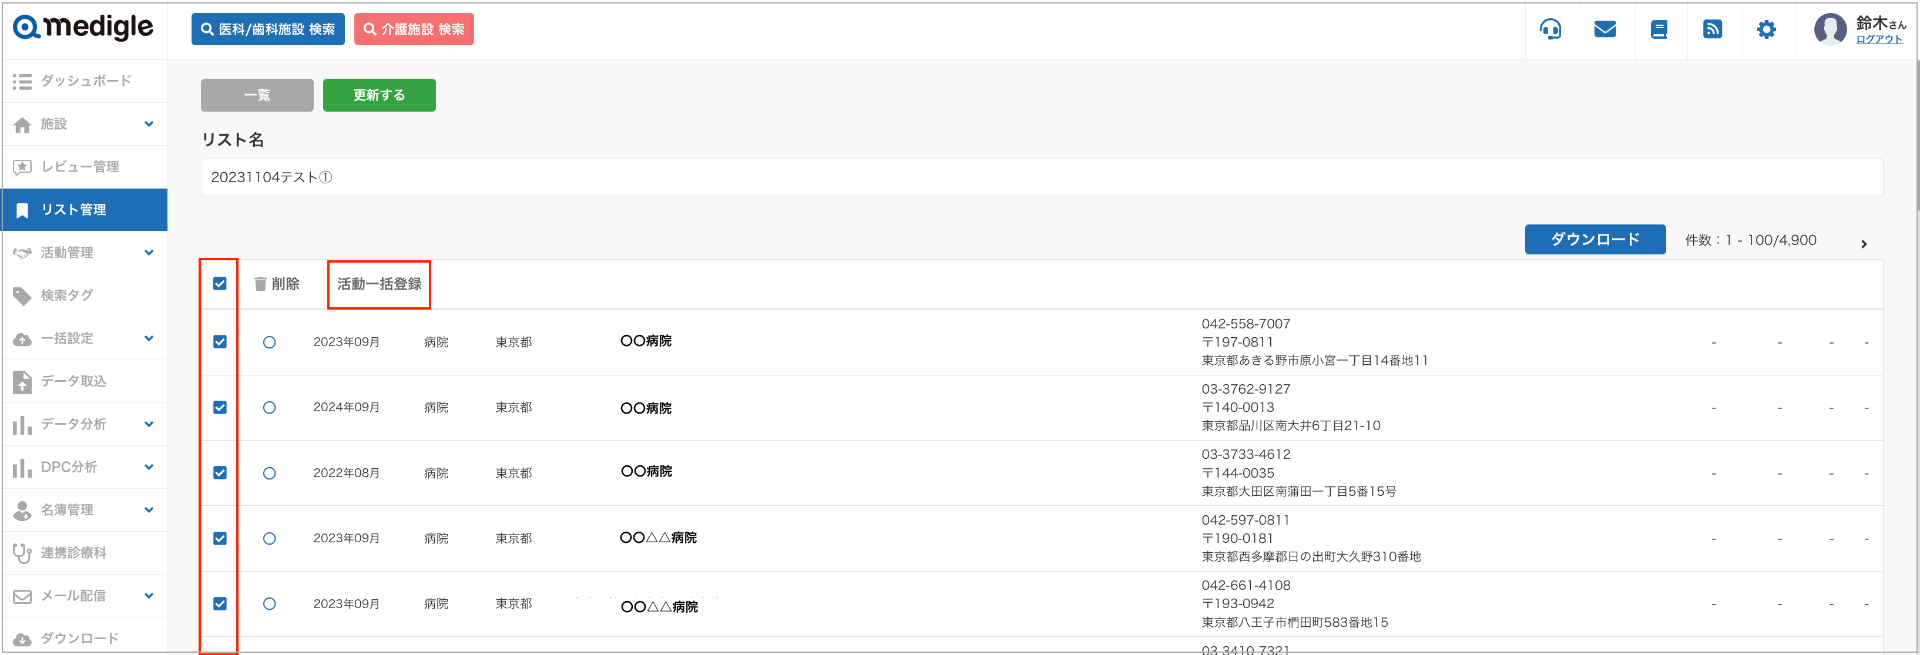Image resolution: width=1920 pixels, height=655 pixels.
Task: Click the 名簿管理 person icon
Action: point(22,510)
